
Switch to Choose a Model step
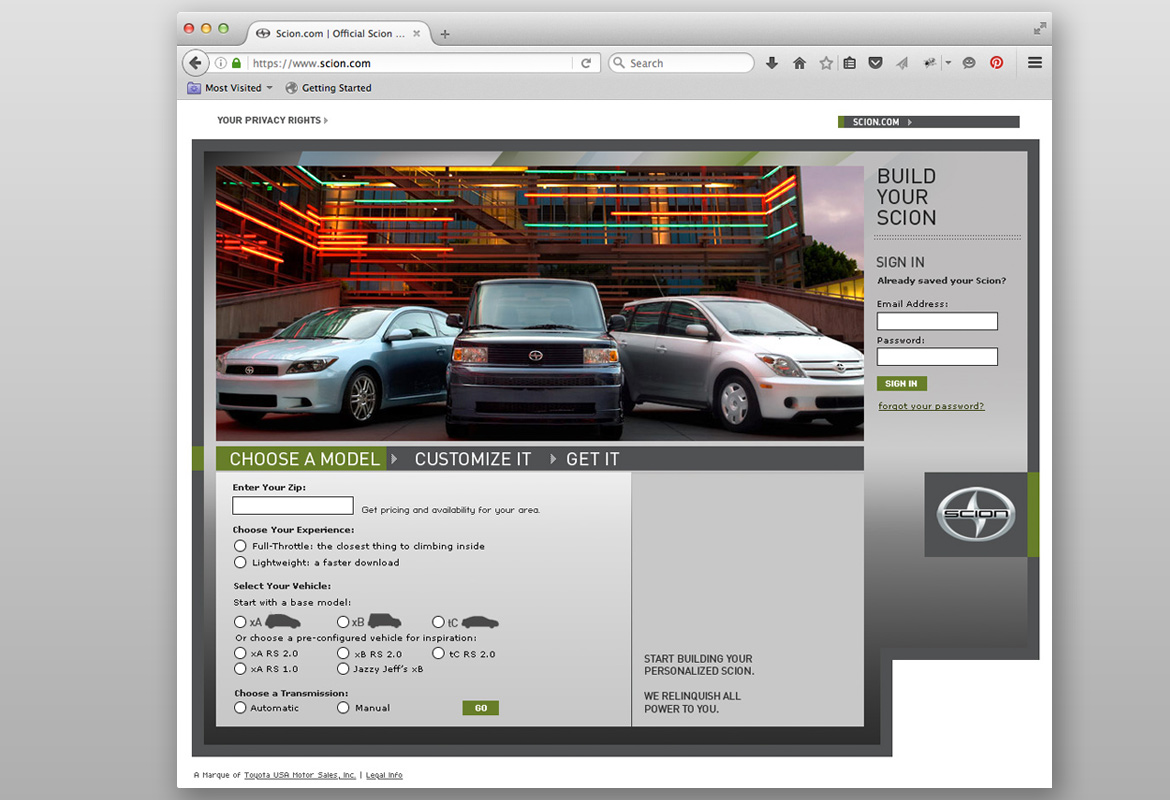tap(301, 459)
